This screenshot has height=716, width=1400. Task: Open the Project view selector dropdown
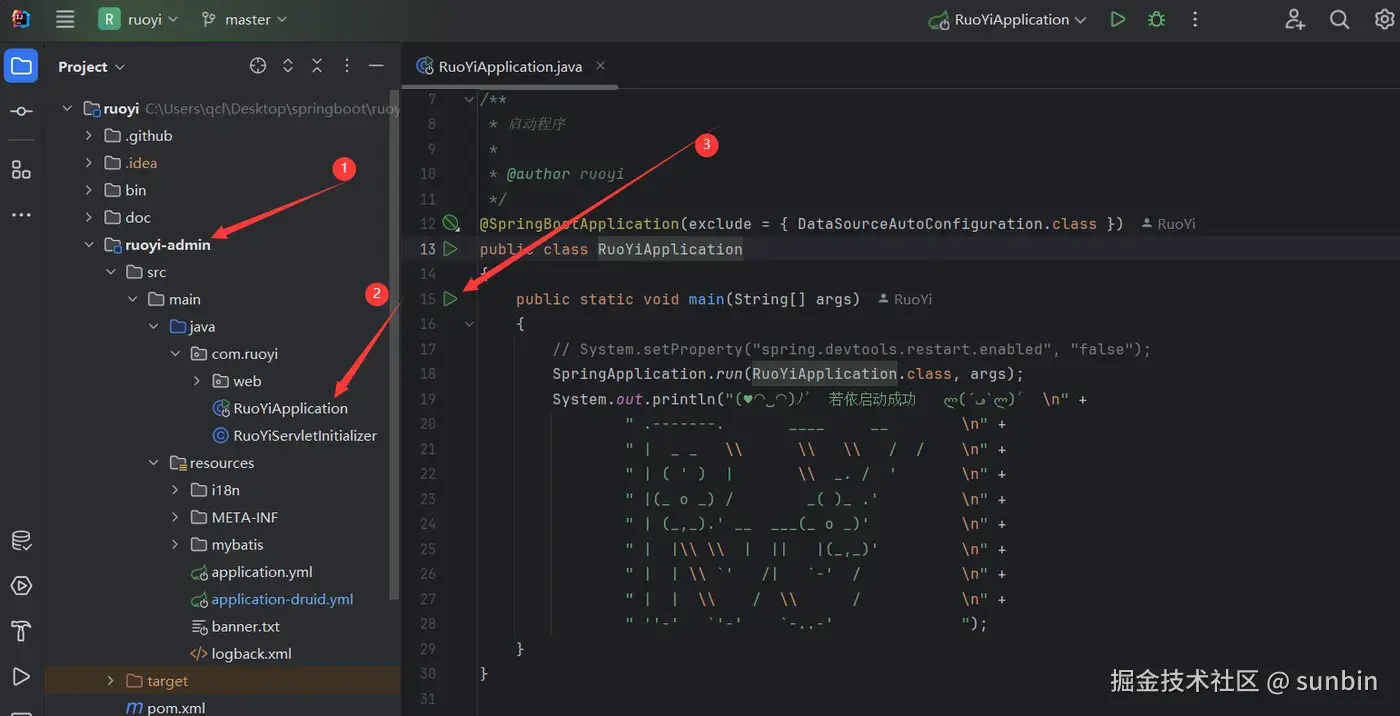tap(91, 66)
